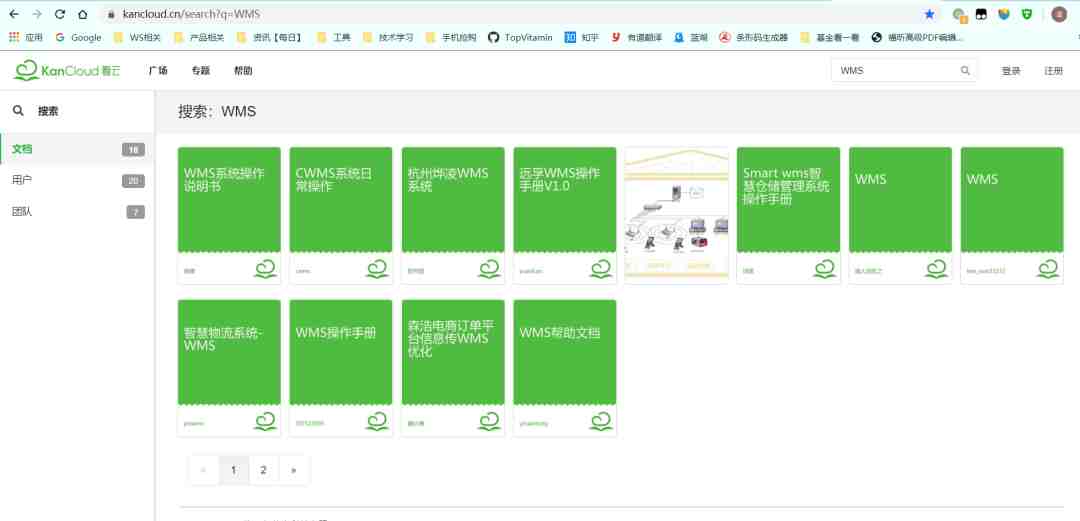Open the extension icon with orange badge

(x=959, y=14)
